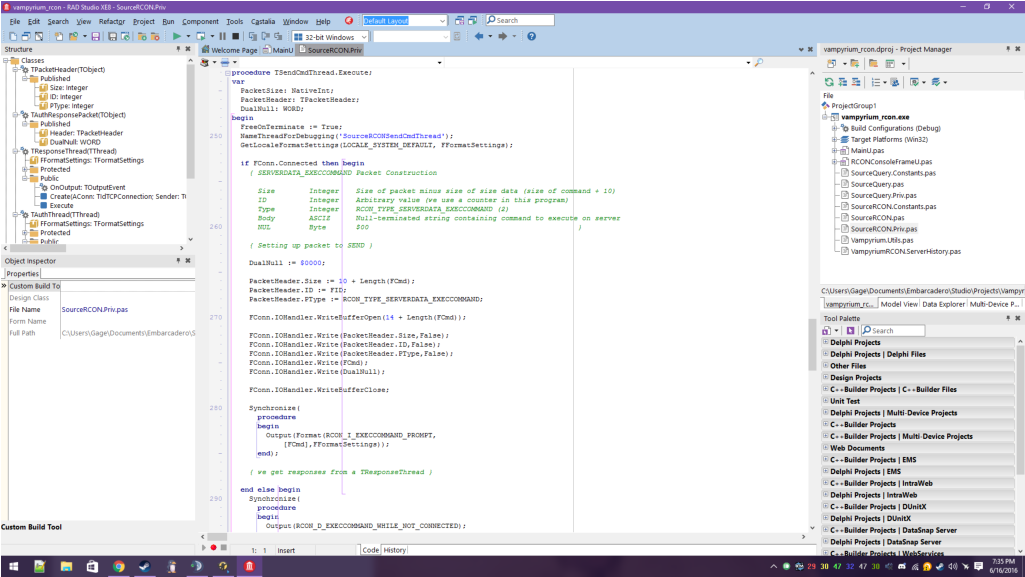This screenshot has width=1025, height=577.
Task: Click Remove Project icon in Project Manager
Action: pyautogui.click(x=873, y=64)
